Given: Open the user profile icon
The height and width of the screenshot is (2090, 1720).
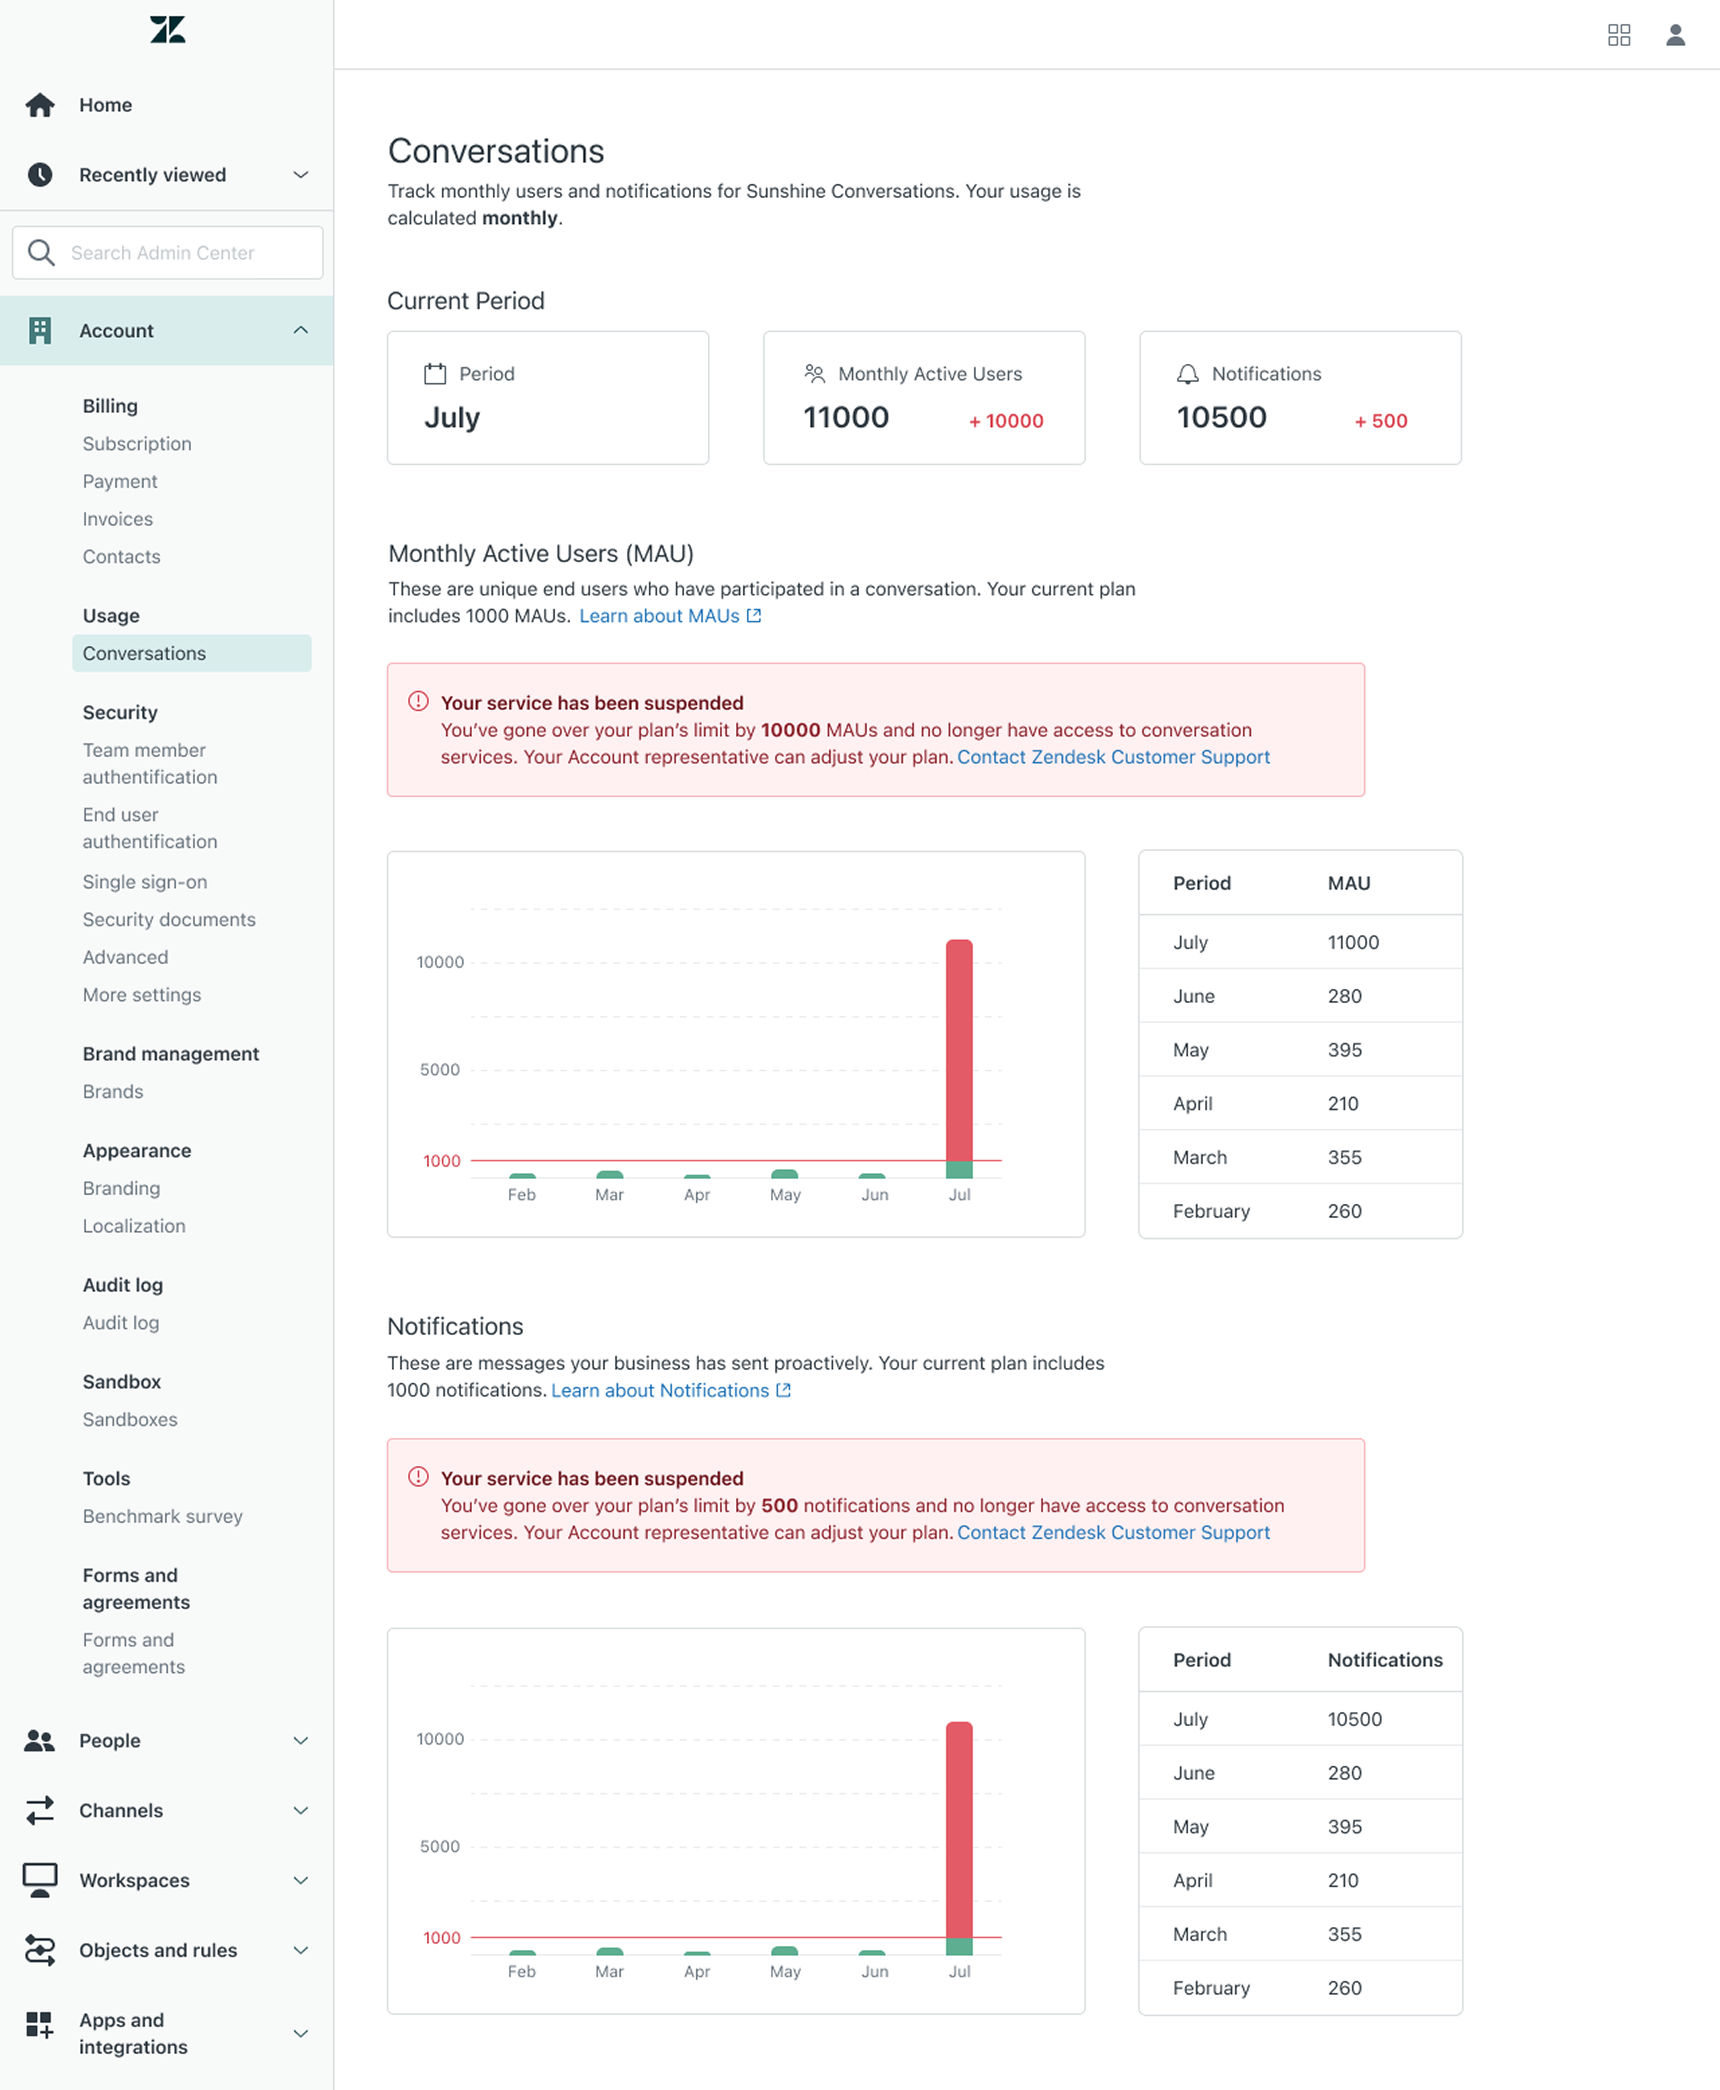Looking at the screenshot, I should (x=1675, y=35).
